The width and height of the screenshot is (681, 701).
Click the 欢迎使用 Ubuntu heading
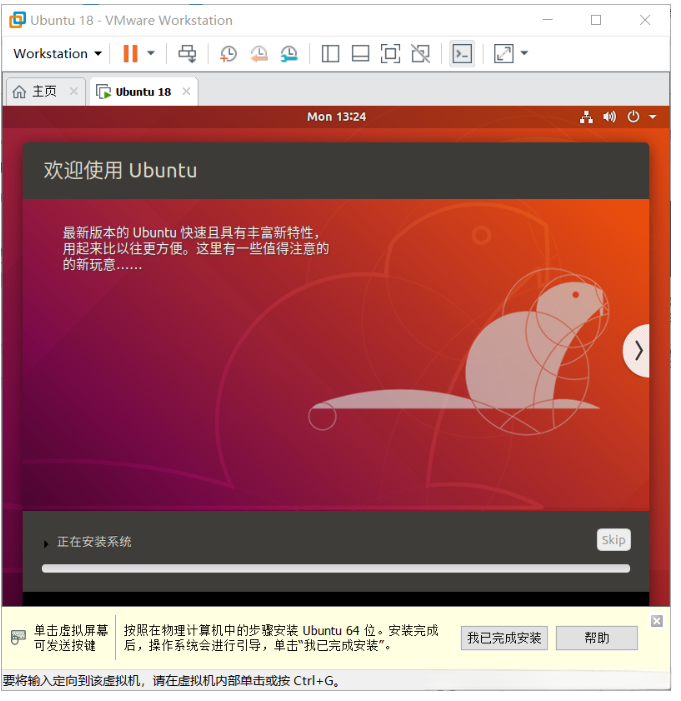(120, 170)
